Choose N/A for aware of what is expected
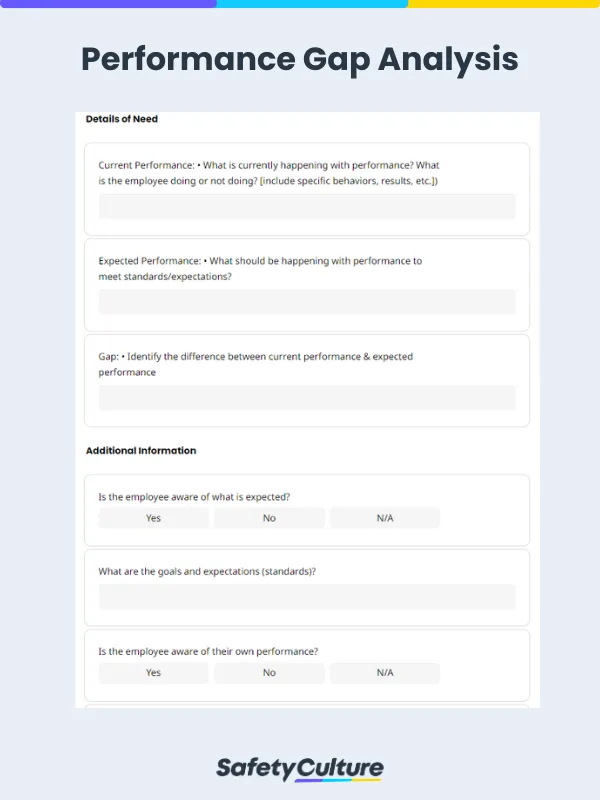600x800 pixels. [385, 518]
